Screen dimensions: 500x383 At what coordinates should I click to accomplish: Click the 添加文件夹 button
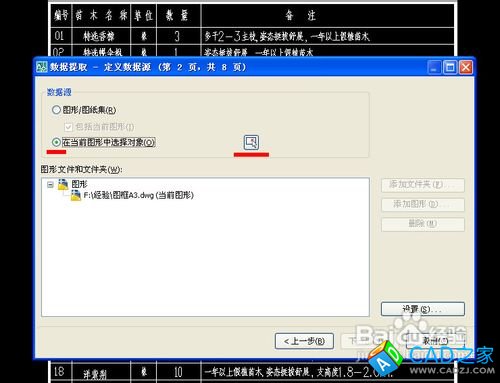pyautogui.click(x=423, y=185)
